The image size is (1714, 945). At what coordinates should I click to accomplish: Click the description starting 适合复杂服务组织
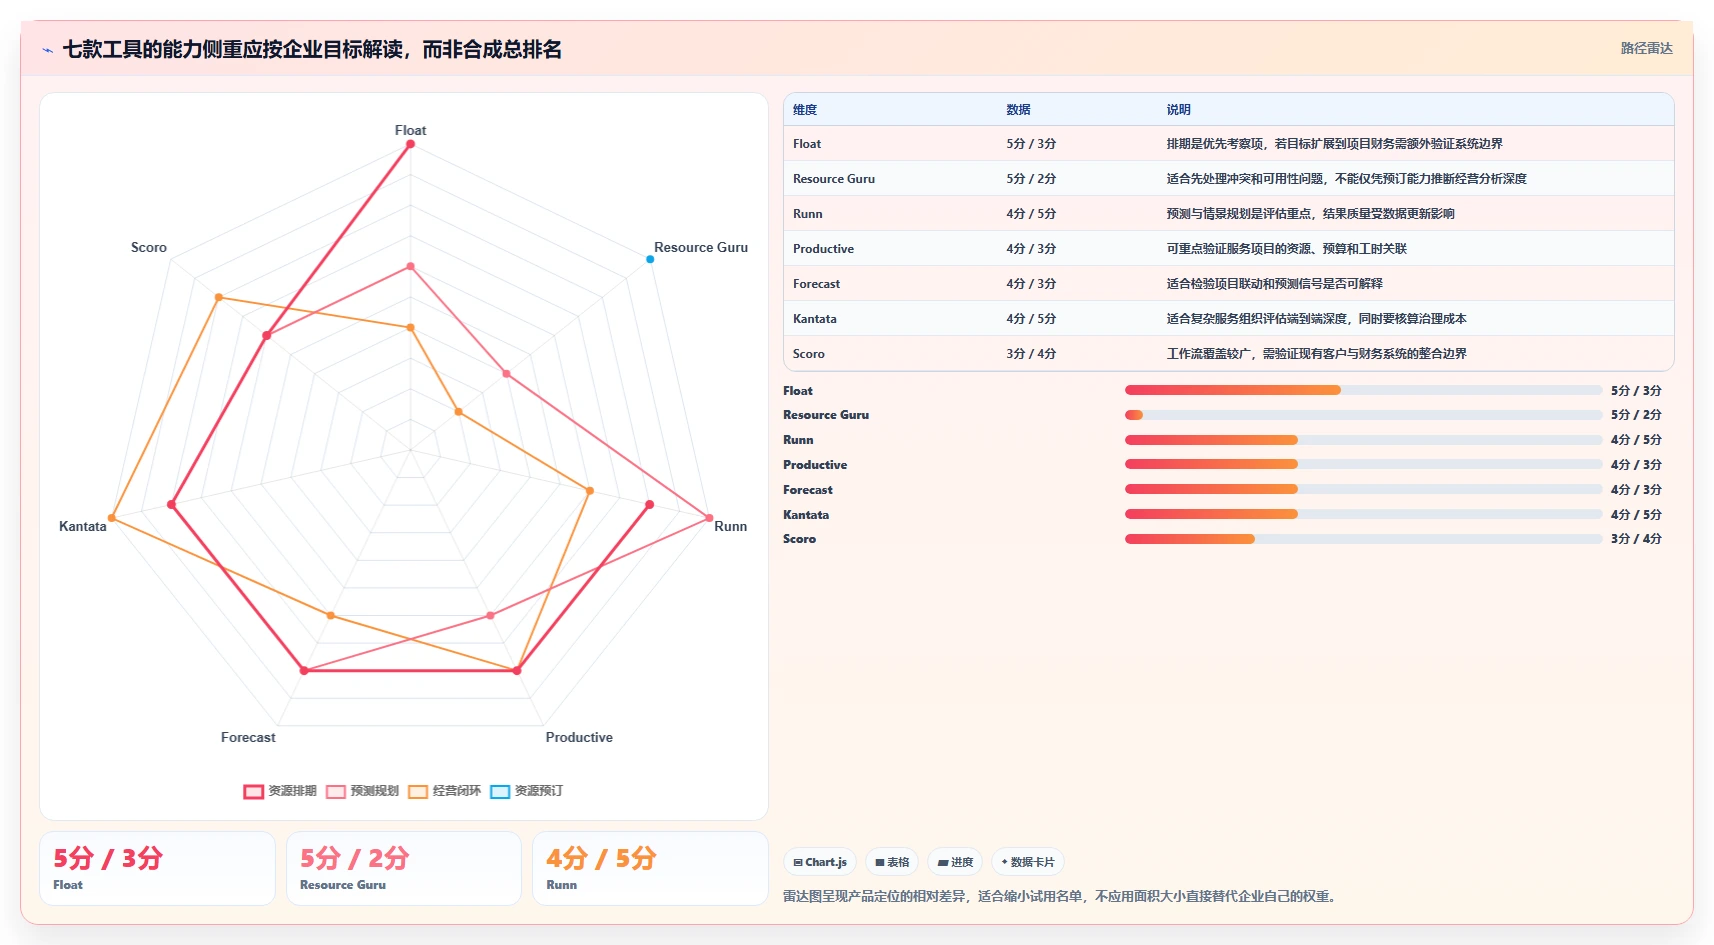click(1316, 319)
